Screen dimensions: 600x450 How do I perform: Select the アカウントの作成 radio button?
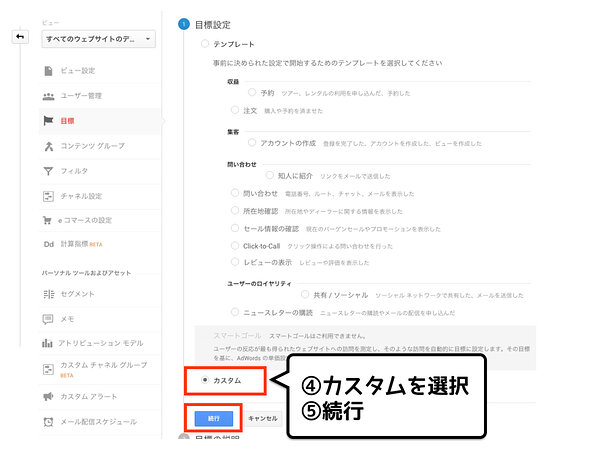[x=252, y=143]
